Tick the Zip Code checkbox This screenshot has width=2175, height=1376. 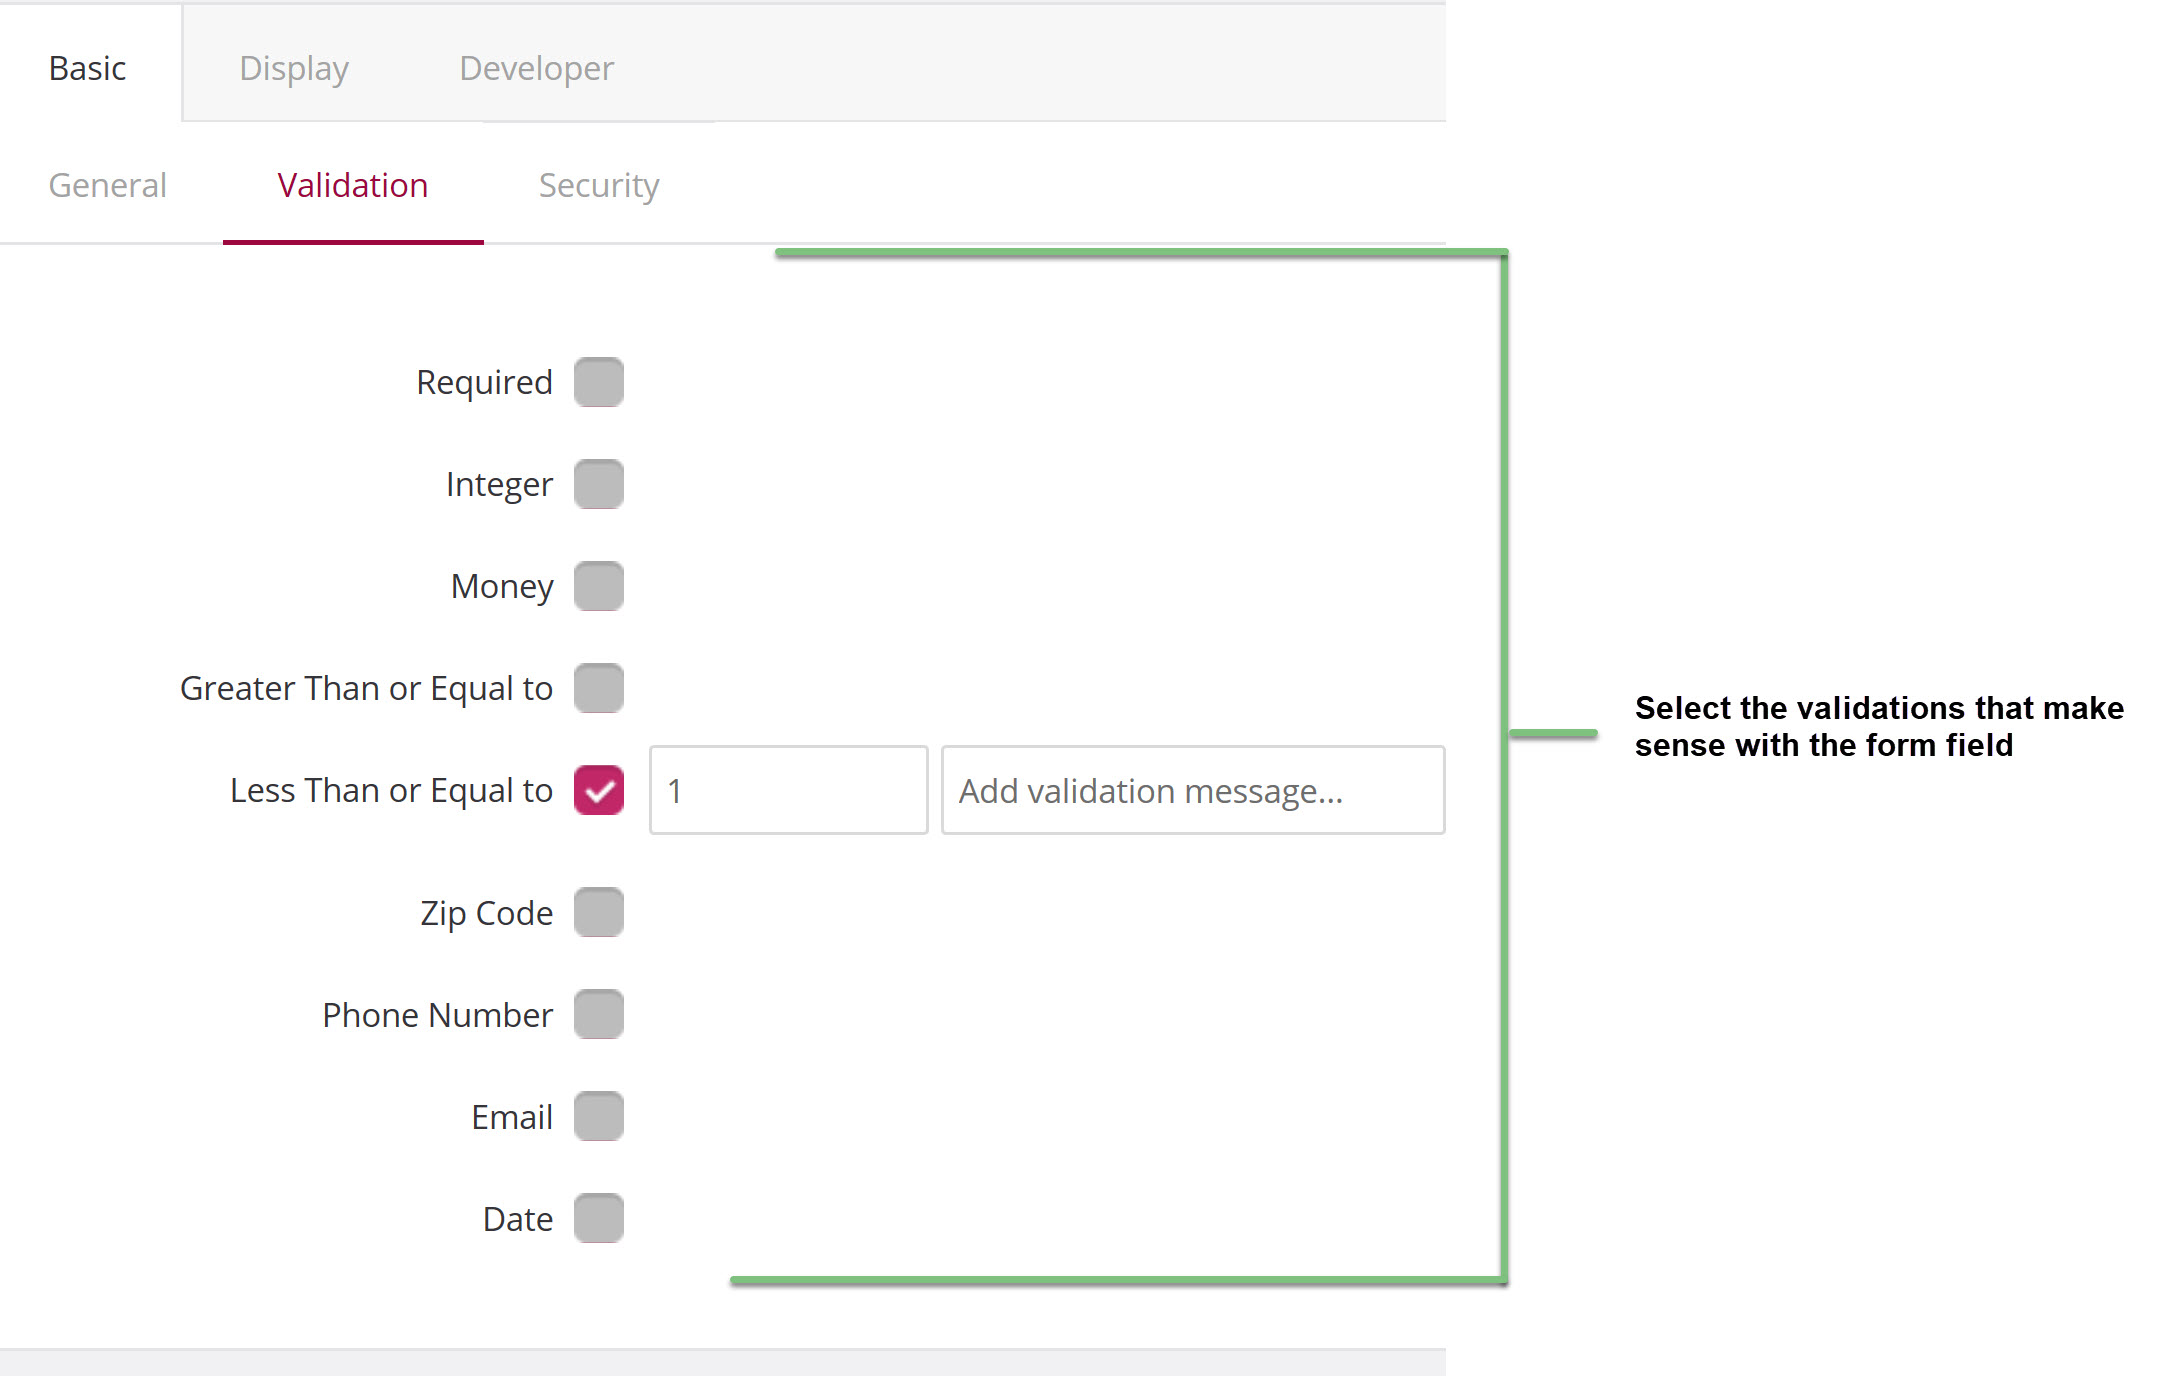[599, 912]
